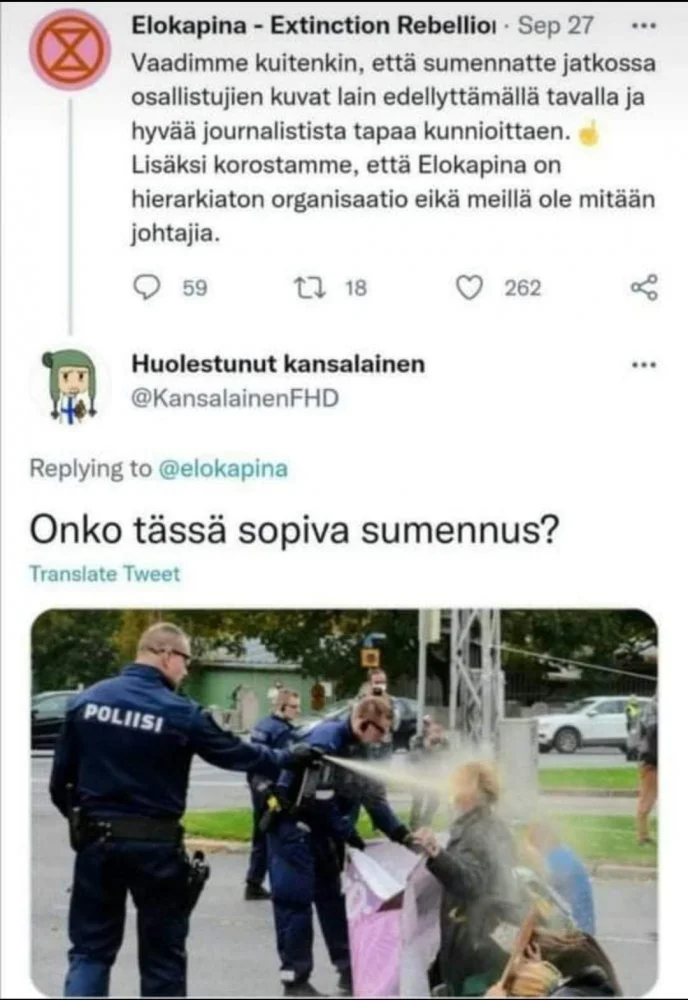Like the Elokapina tweet with heart icon
688x1000 pixels.
[x=470, y=288]
